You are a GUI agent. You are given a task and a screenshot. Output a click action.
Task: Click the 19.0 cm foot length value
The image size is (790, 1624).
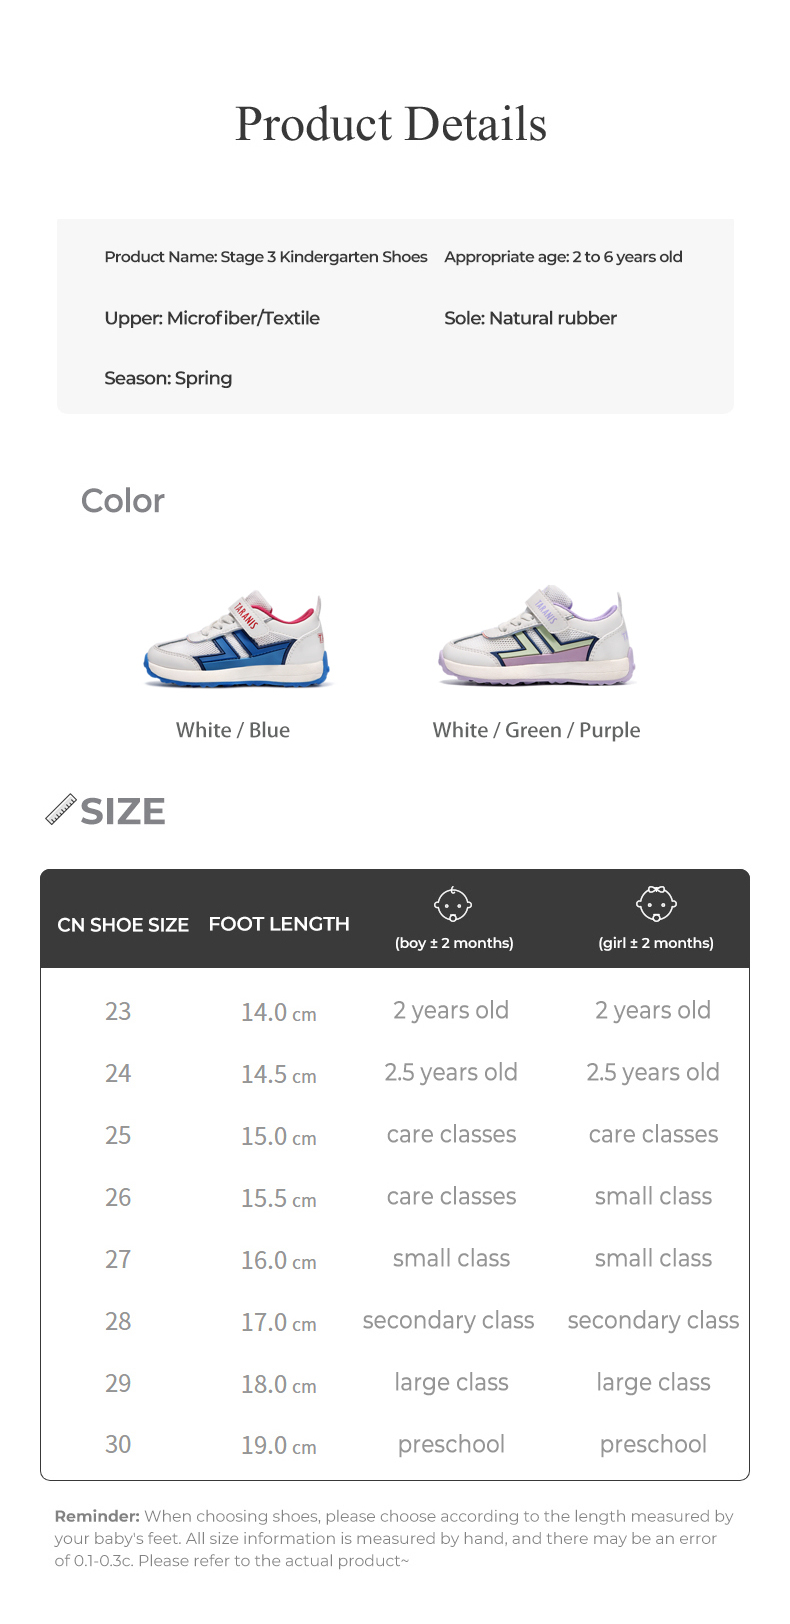click(x=278, y=1445)
